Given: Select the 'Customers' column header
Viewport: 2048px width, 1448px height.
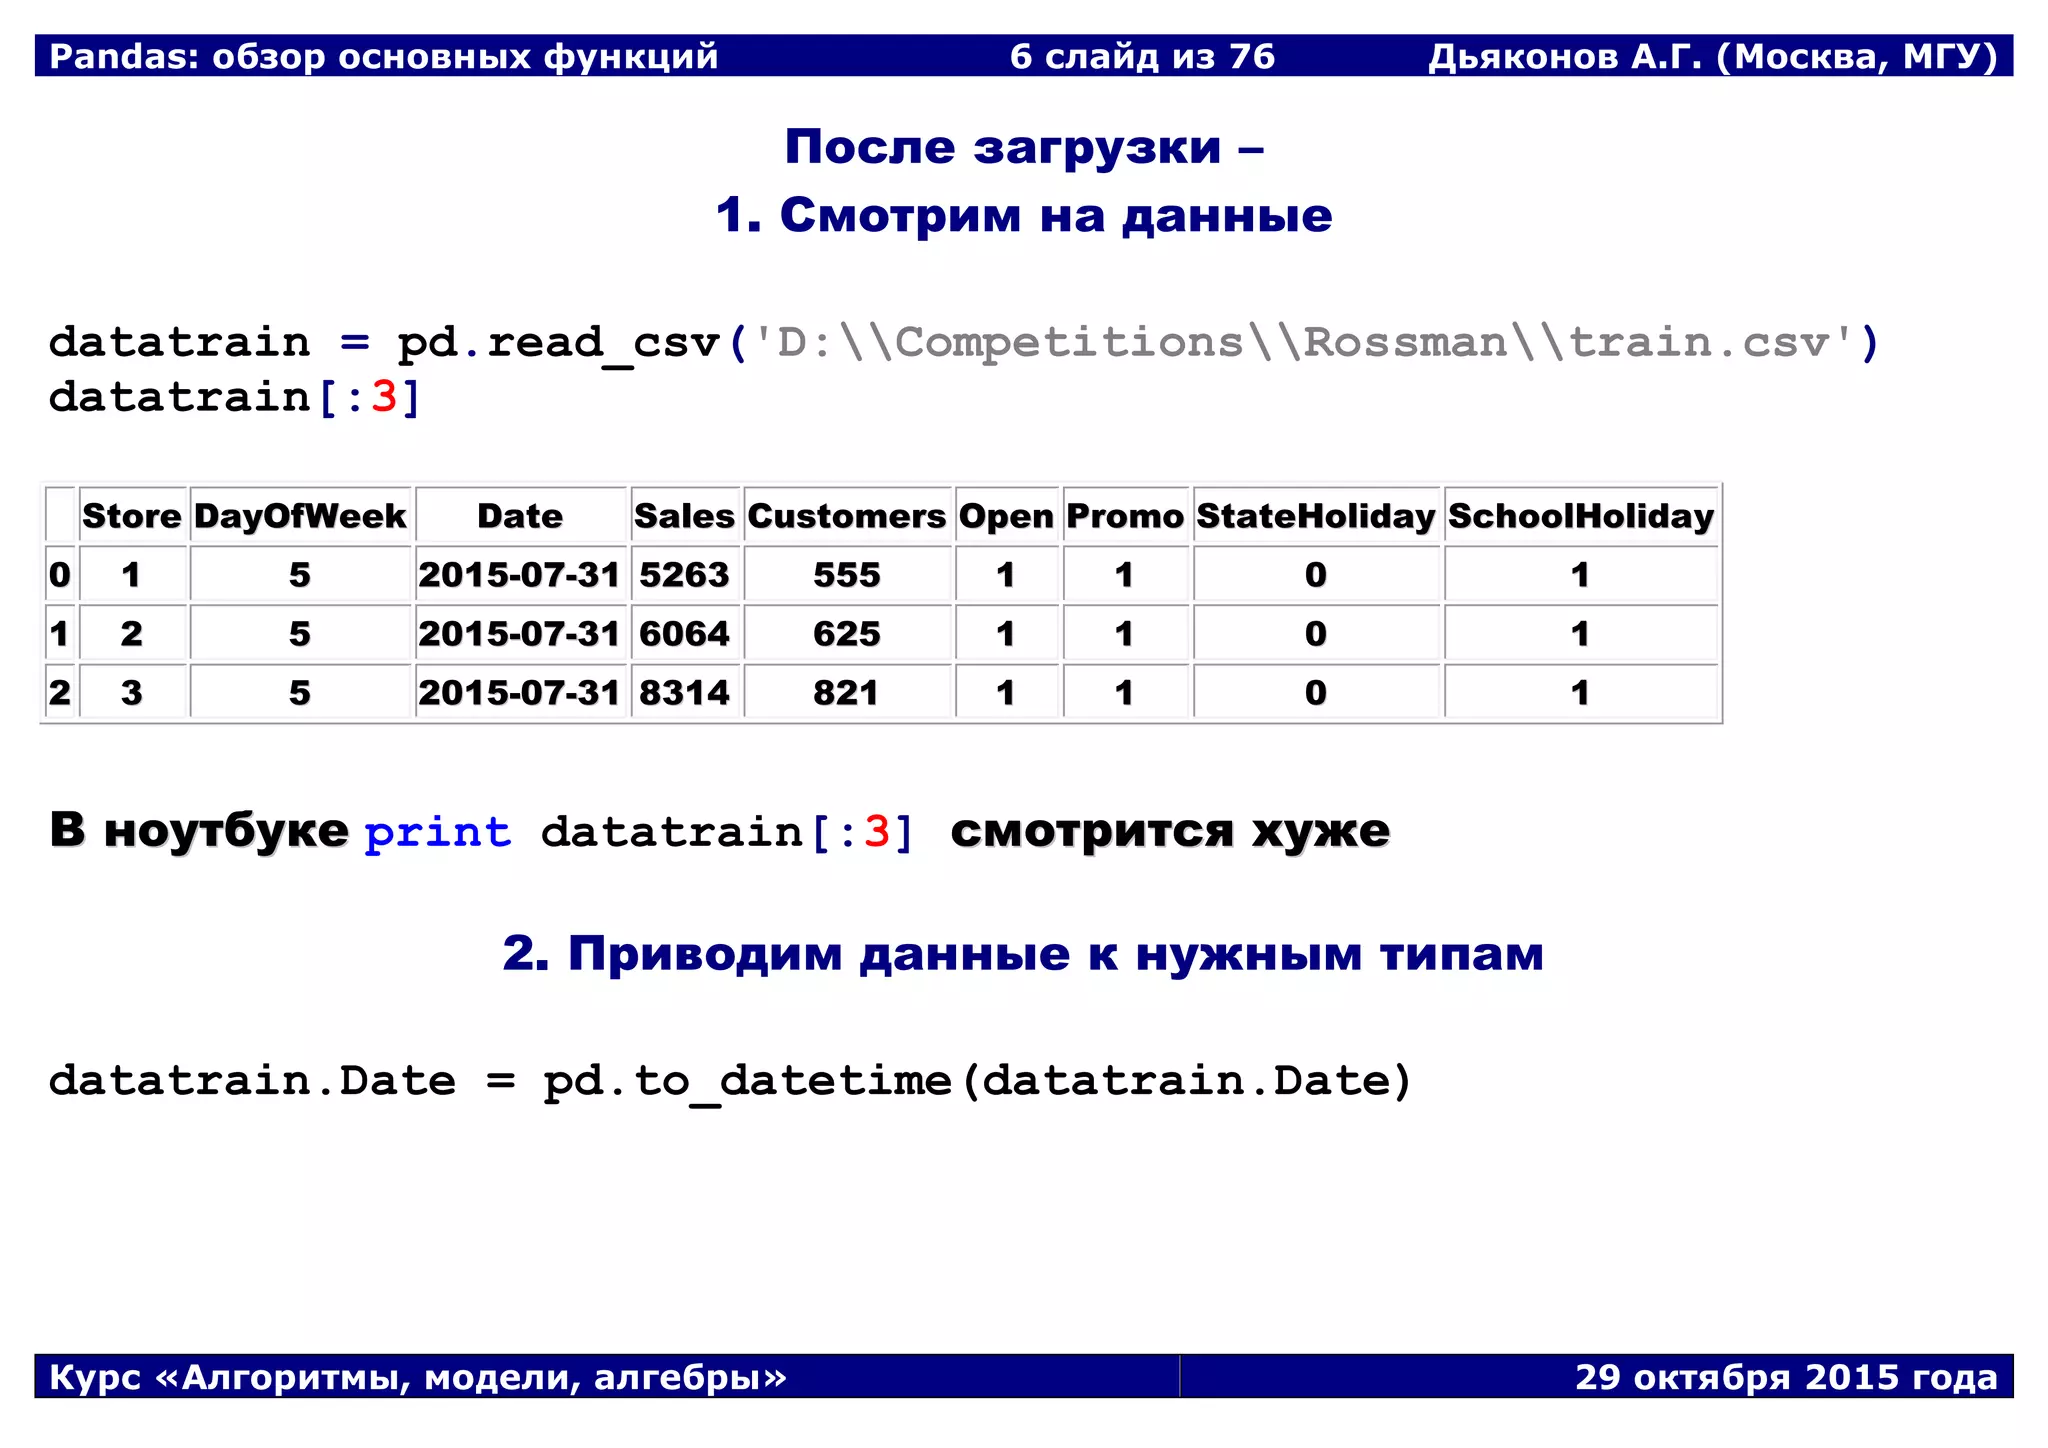Looking at the screenshot, I should (847, 516).
